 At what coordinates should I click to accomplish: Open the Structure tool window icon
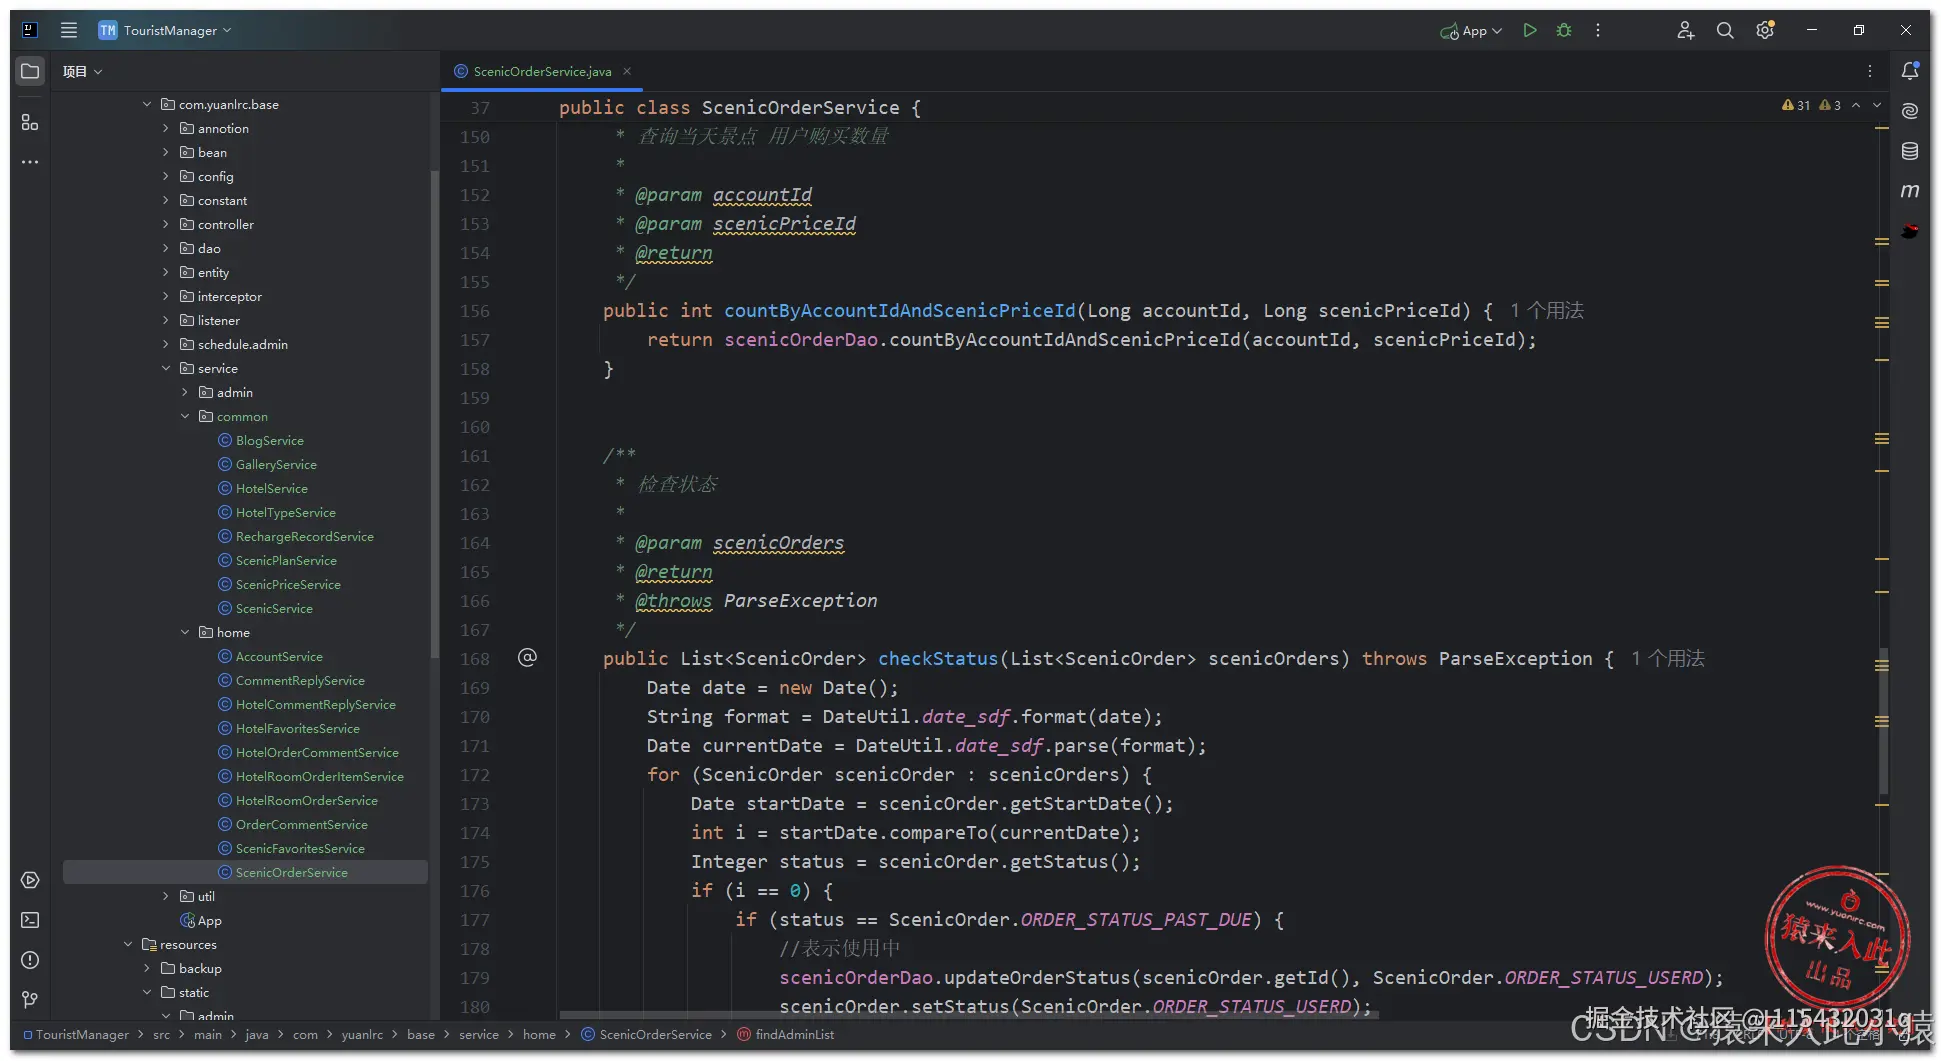(30, 122)
